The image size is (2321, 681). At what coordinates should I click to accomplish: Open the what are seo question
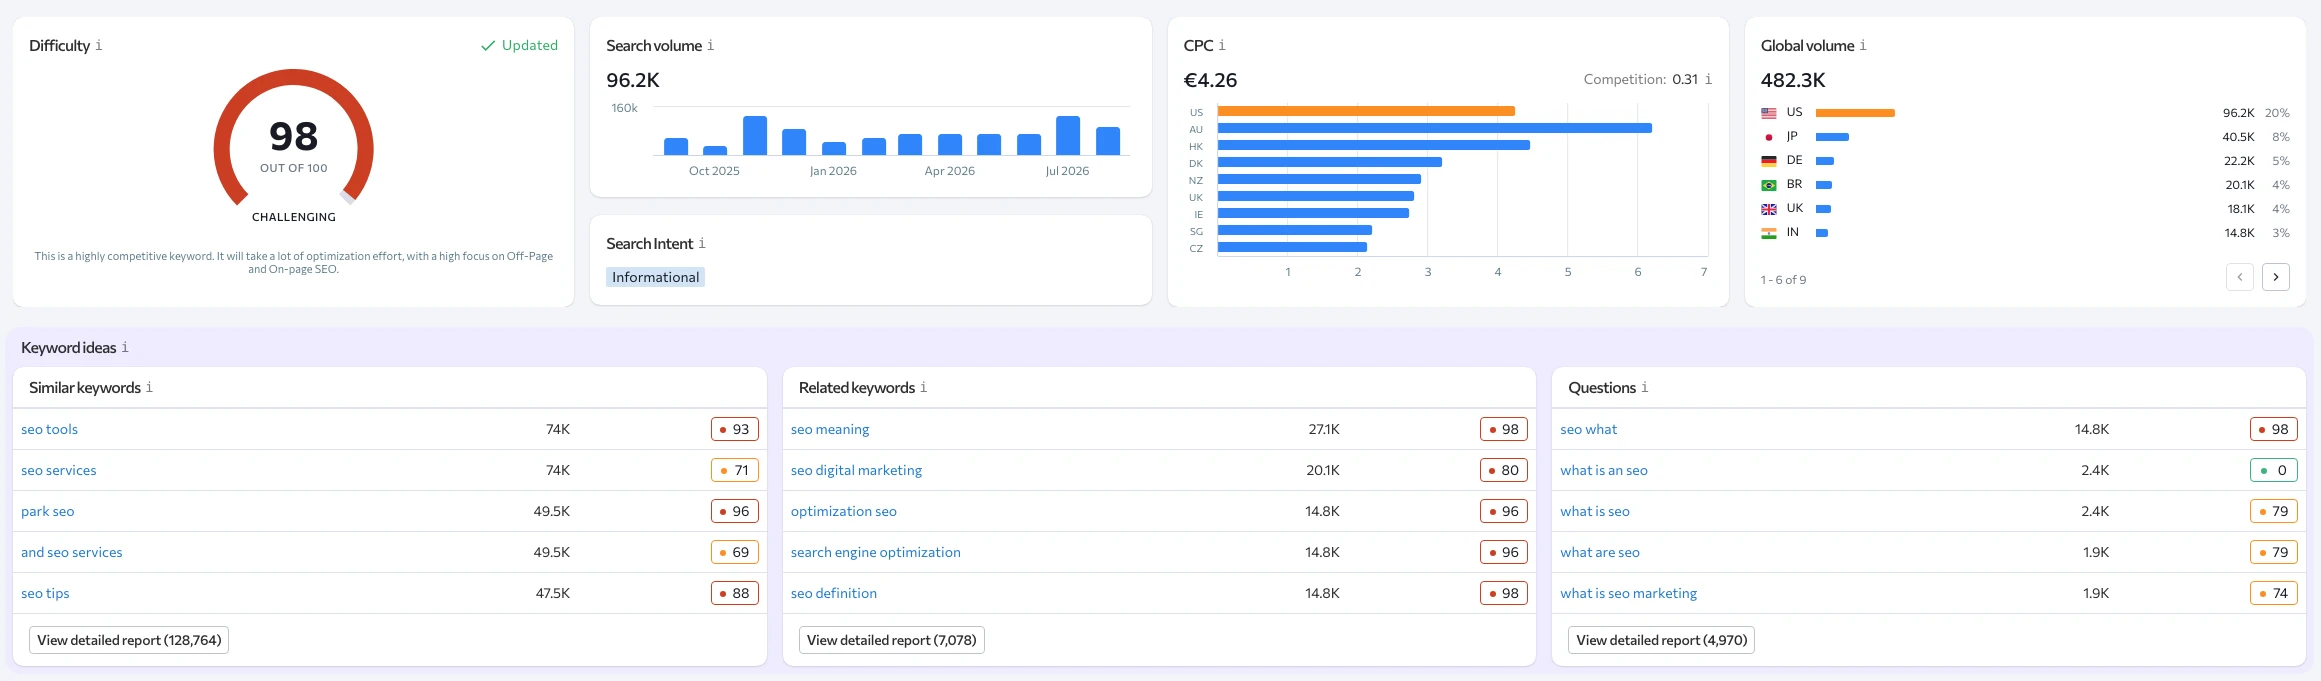[x=1600, y=553]
